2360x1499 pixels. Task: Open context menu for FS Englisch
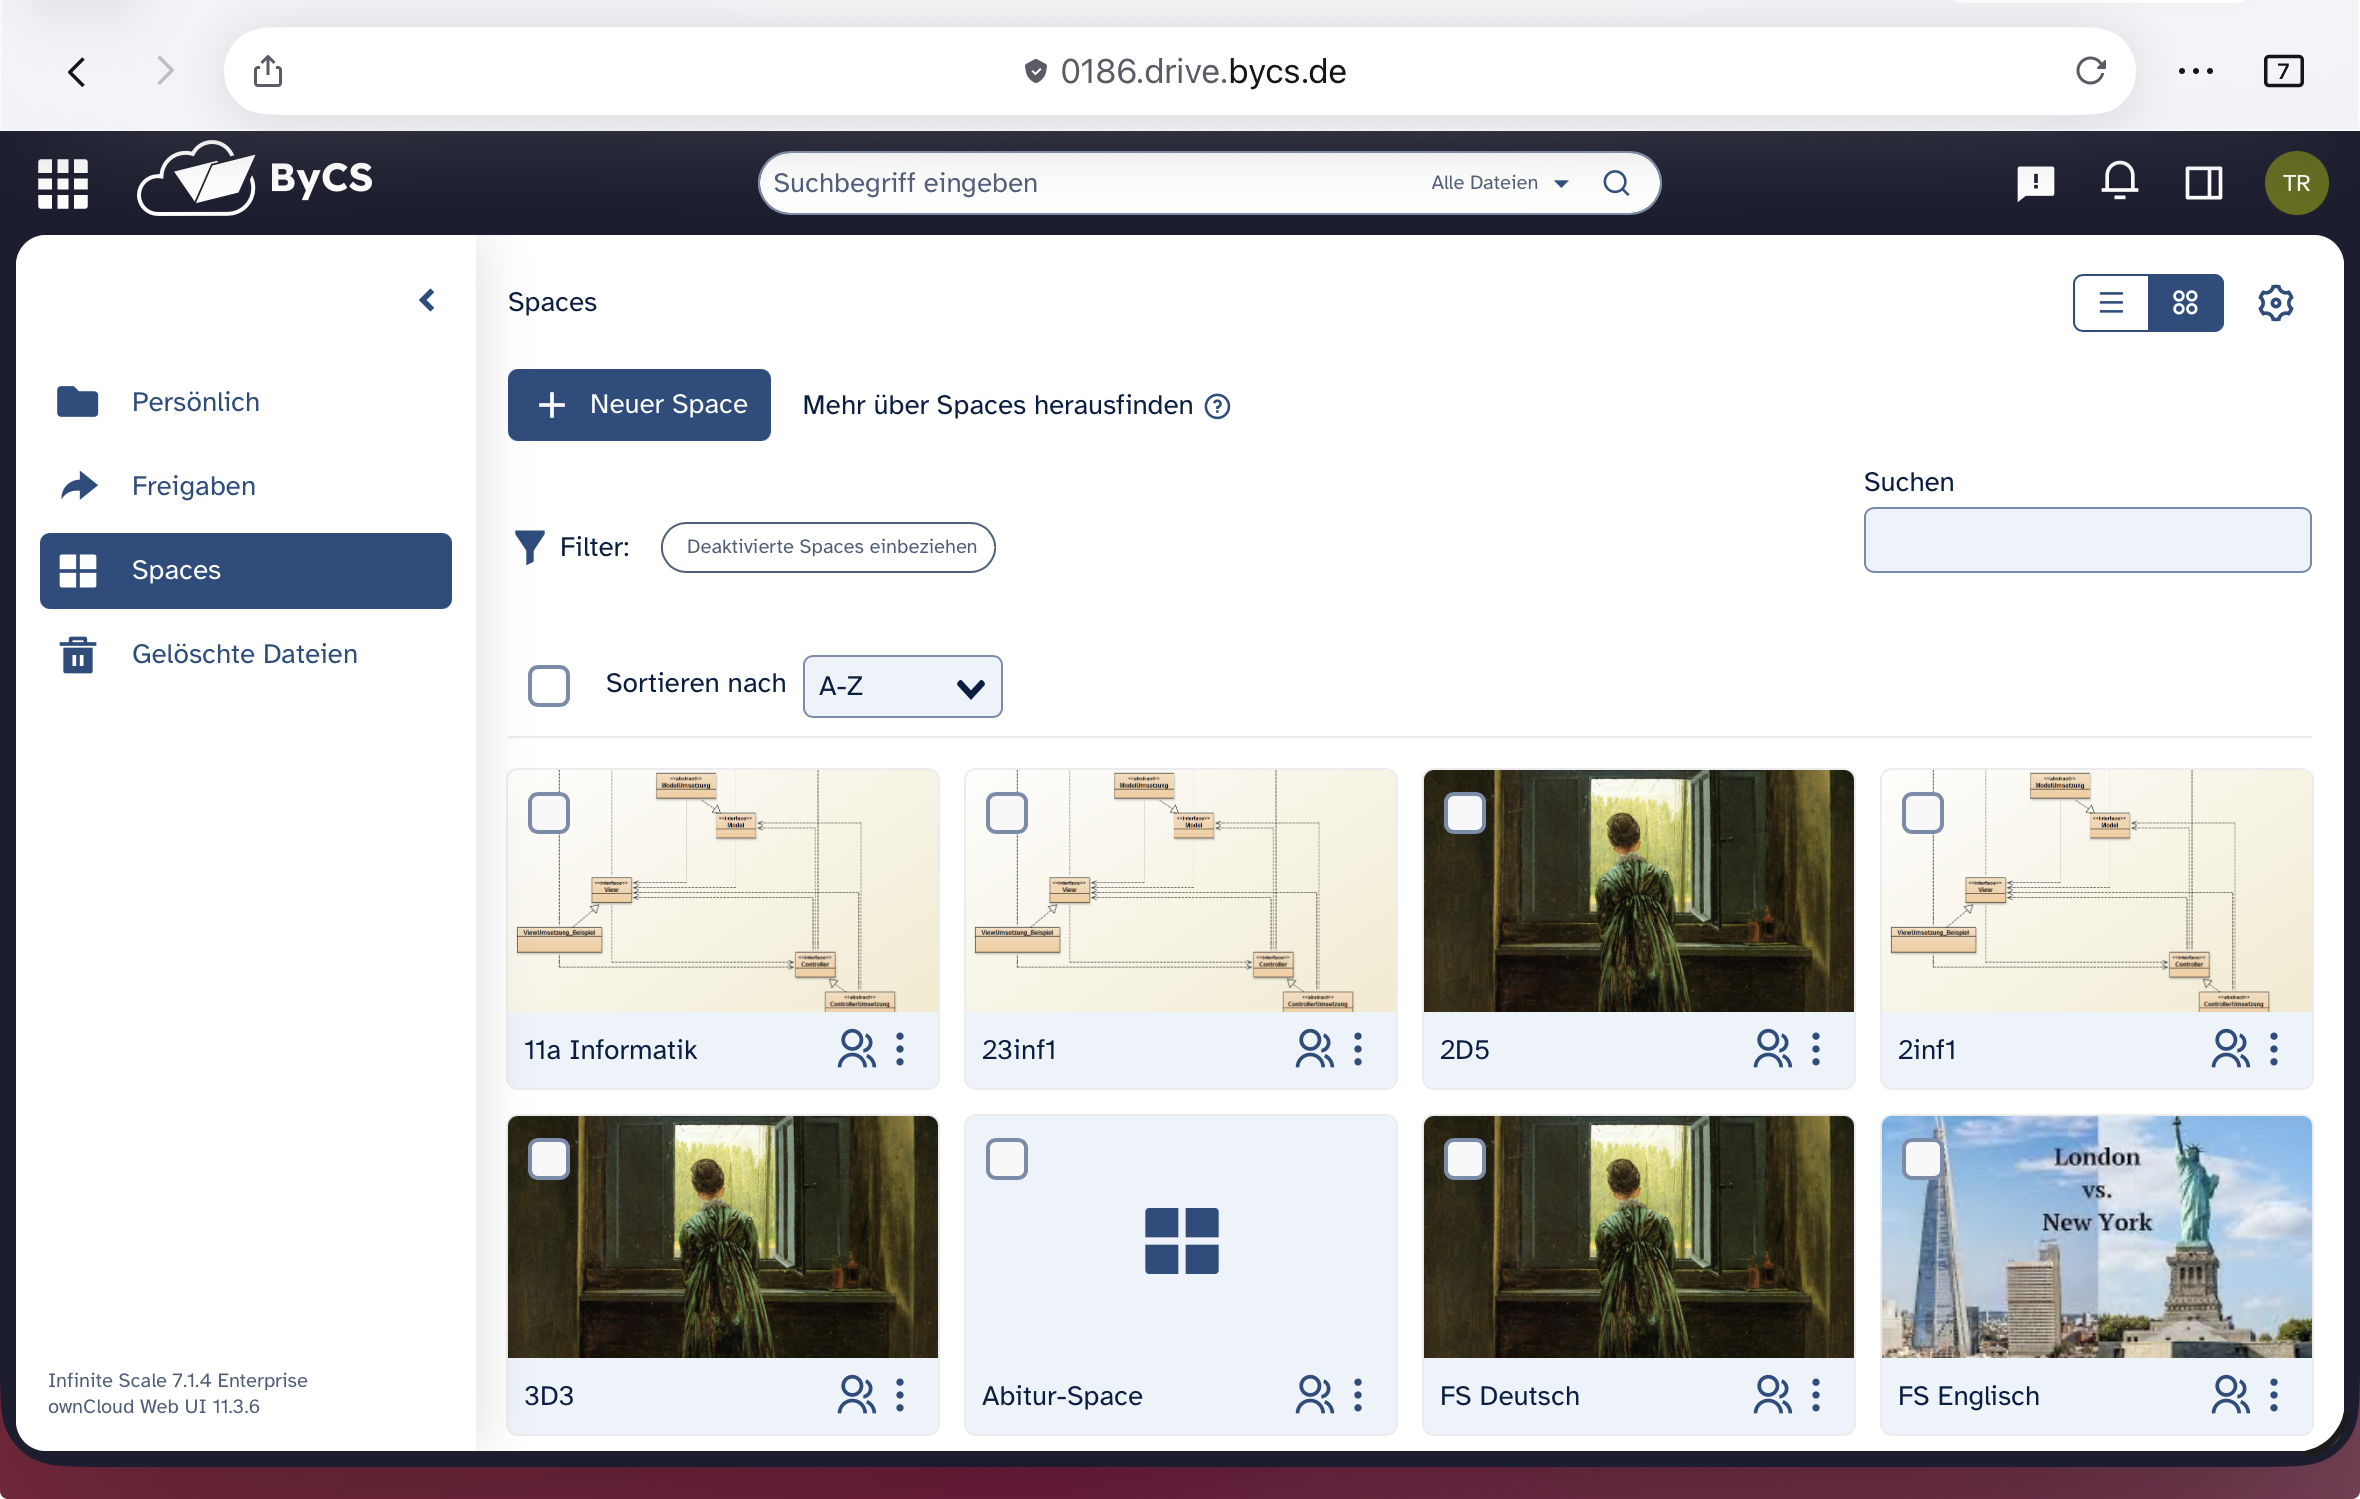click(x=2274, y=1394)
